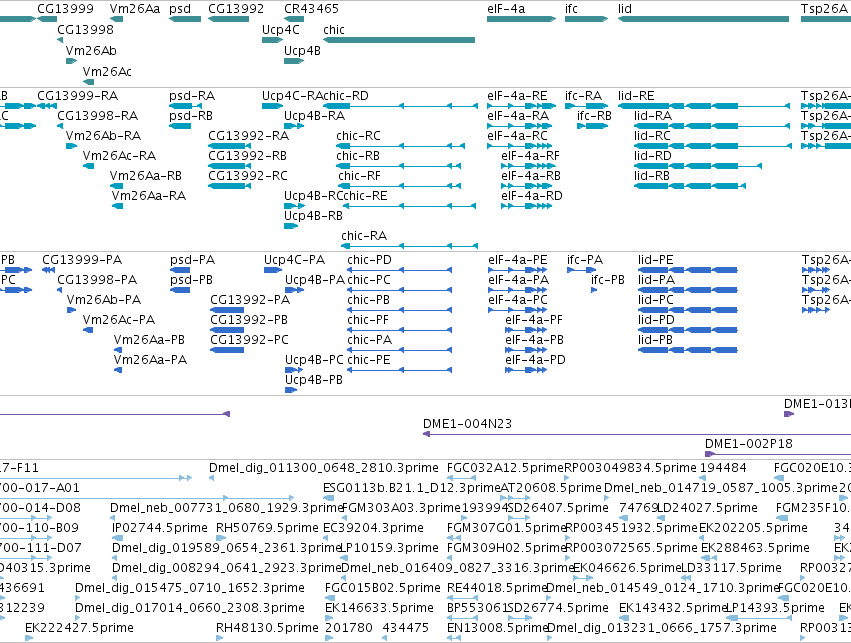Click the CR43465 gene label
The height and width of the screenshot is (643, 851).
click(312, 9)
